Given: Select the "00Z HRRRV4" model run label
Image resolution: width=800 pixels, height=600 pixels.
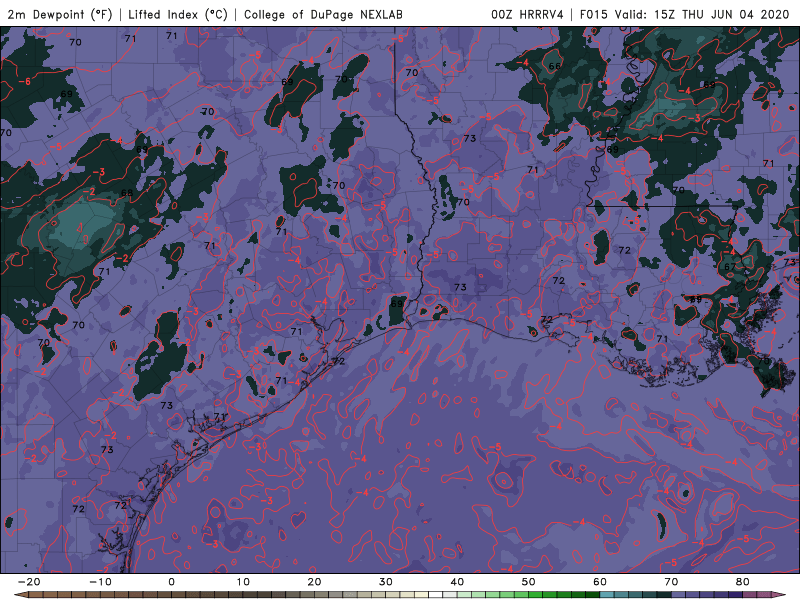Looking at the screenshot, I should pyautogui.click(x=527, y=14).
